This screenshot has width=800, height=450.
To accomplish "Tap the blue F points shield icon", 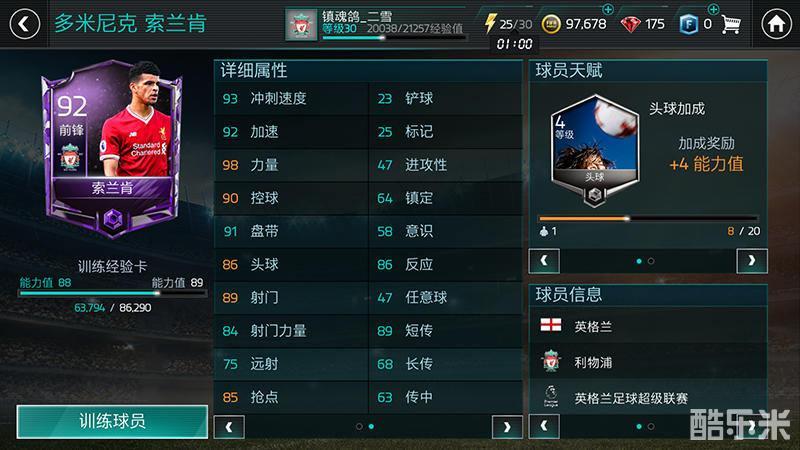I will (x=688, y=24).
